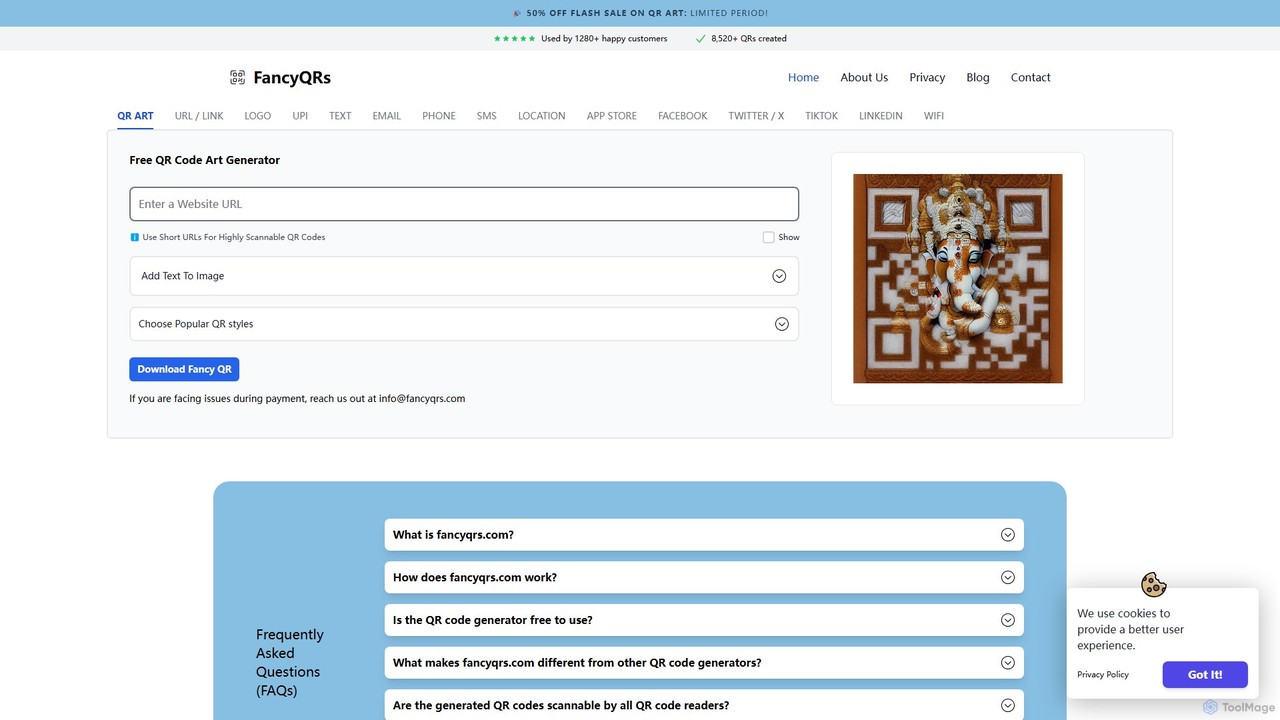Focus the Enter a Website URL field
The height and width of the screenshot is (720, 1280).
point(464,204)
